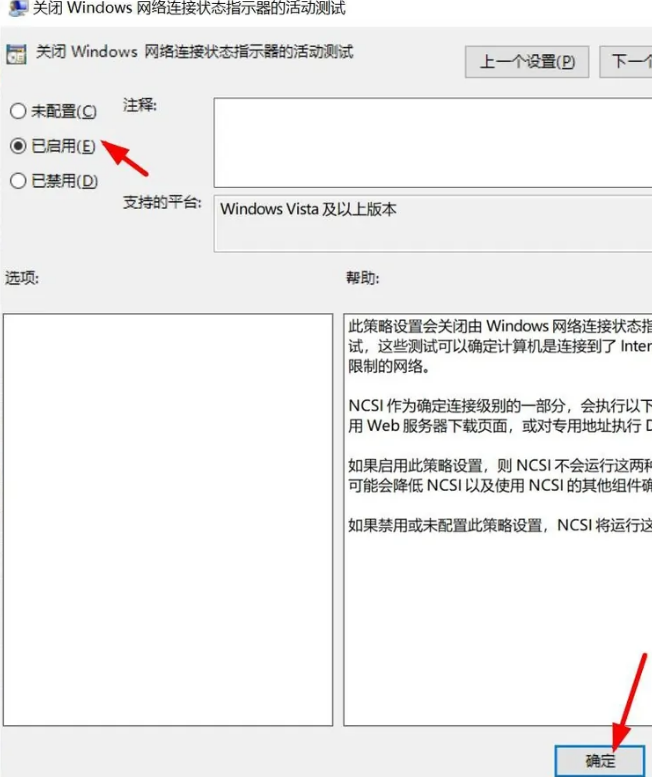This screenshot has width=652, height=777.
Task: Click the 'Windows Vista 及以上版本' platform text
Action: point(308,209)
